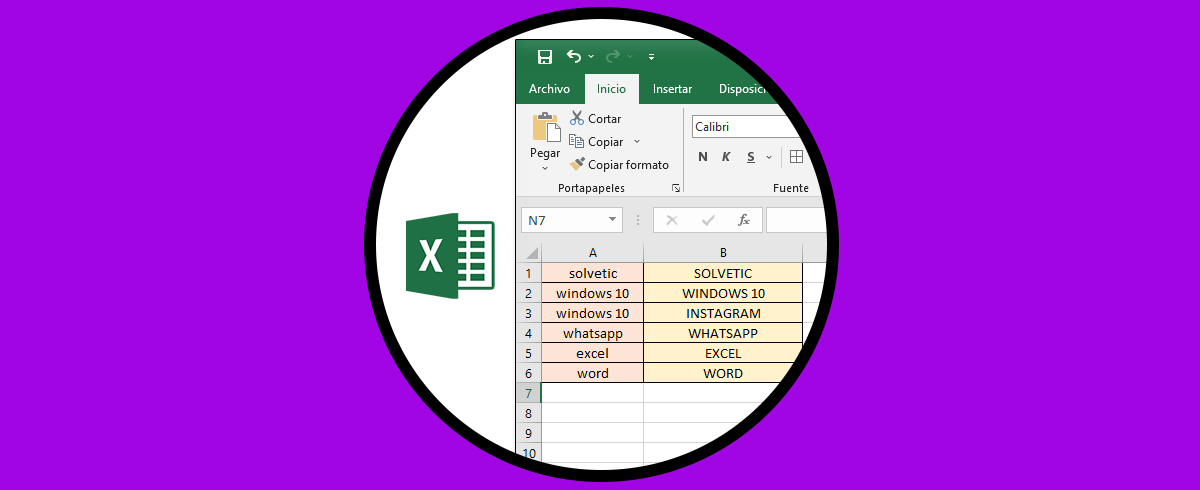This screenshot has width=1200, height=490.
Task: Click the lowercase whatsapp cell
Action: [x=593, y=333]
